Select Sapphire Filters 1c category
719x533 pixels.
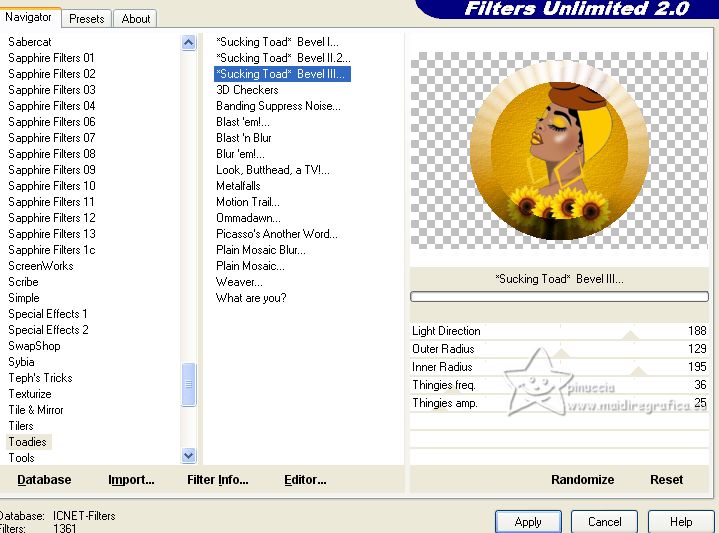click(52, 250)
